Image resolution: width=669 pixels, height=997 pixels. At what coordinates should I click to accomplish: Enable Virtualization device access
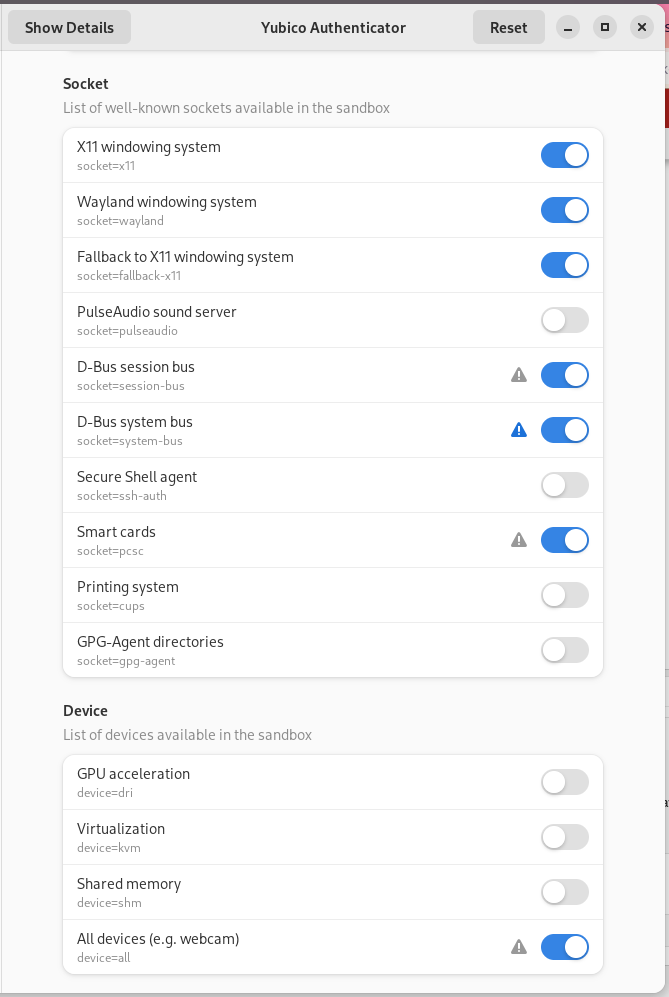tap(564, 837)
